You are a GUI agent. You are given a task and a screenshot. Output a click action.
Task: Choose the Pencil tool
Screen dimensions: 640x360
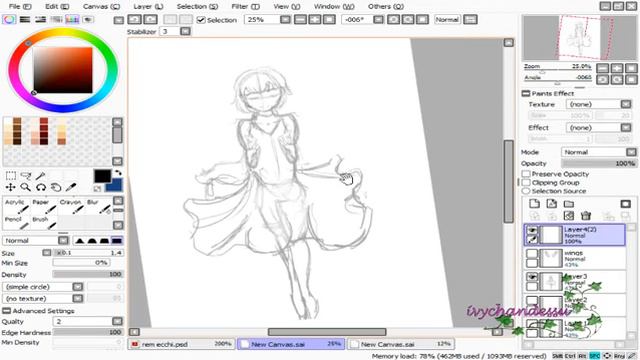click(x=16, y=222)
